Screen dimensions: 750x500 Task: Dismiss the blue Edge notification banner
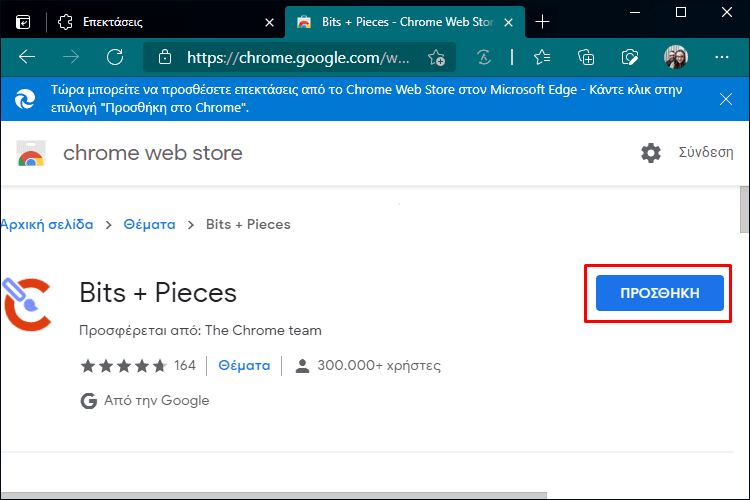click(726, 99)
